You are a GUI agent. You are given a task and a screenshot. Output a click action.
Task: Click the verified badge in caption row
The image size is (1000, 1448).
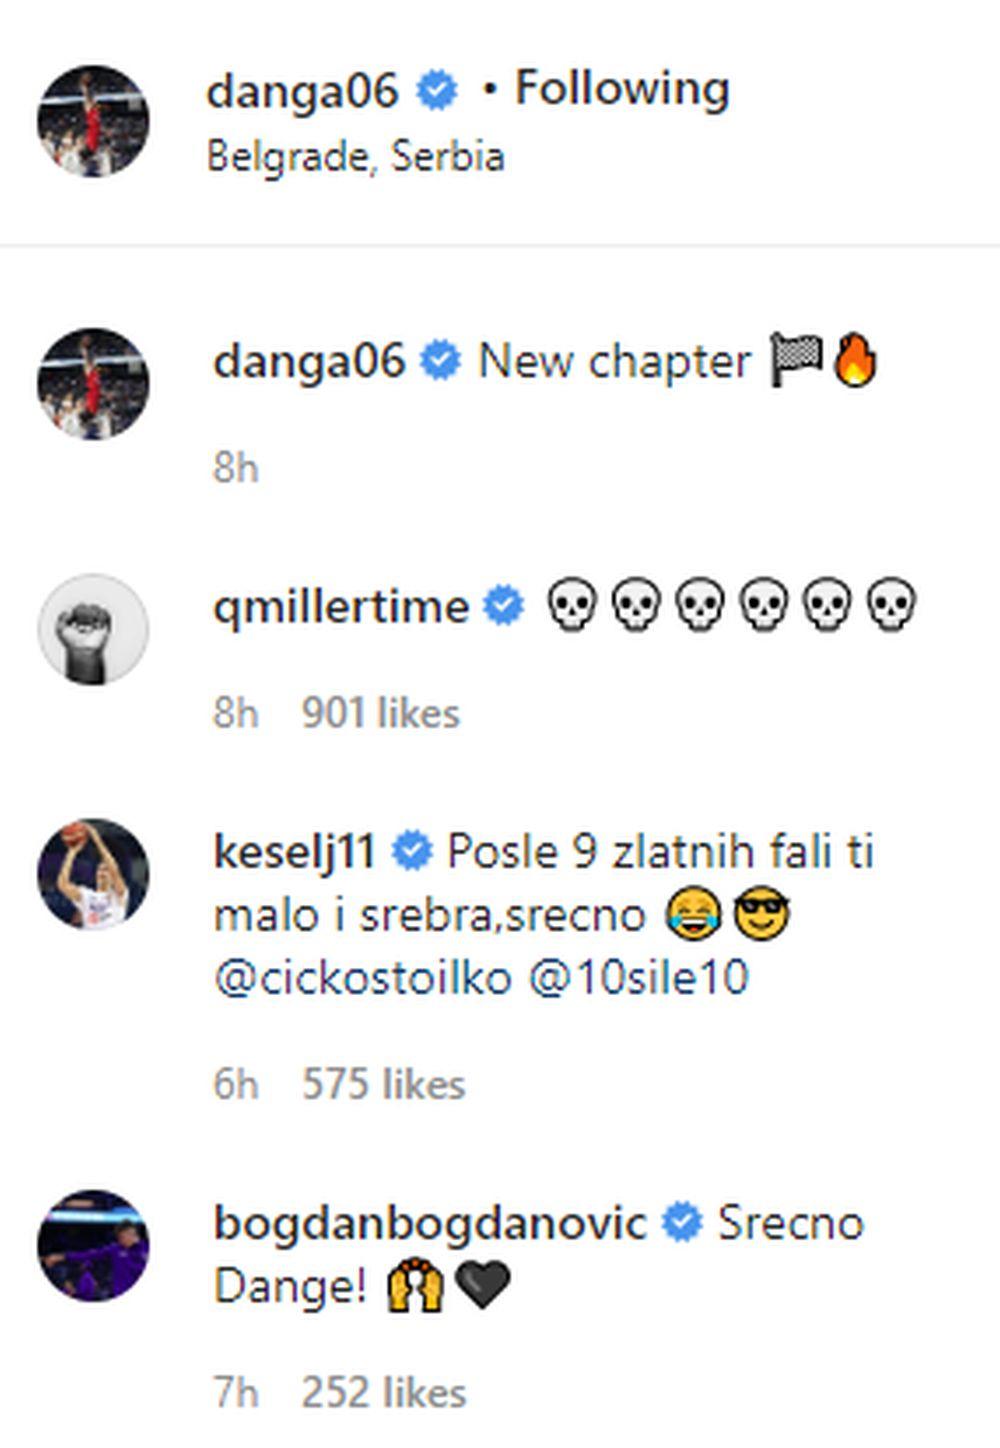pyautogui.click(x=440, y=361)
